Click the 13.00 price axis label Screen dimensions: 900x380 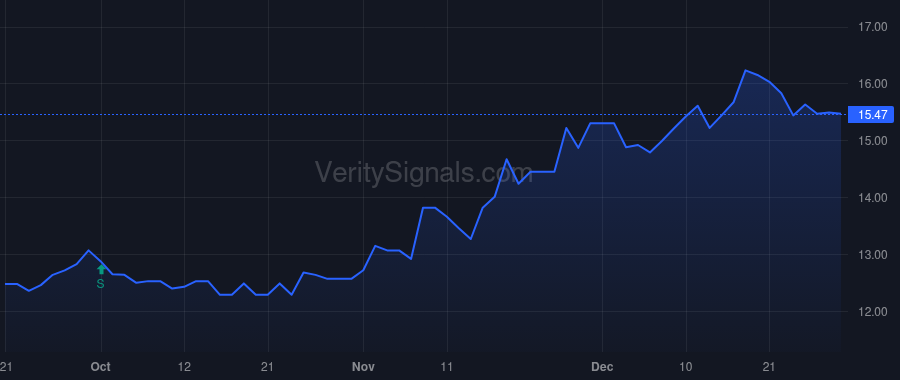(872, 254)
